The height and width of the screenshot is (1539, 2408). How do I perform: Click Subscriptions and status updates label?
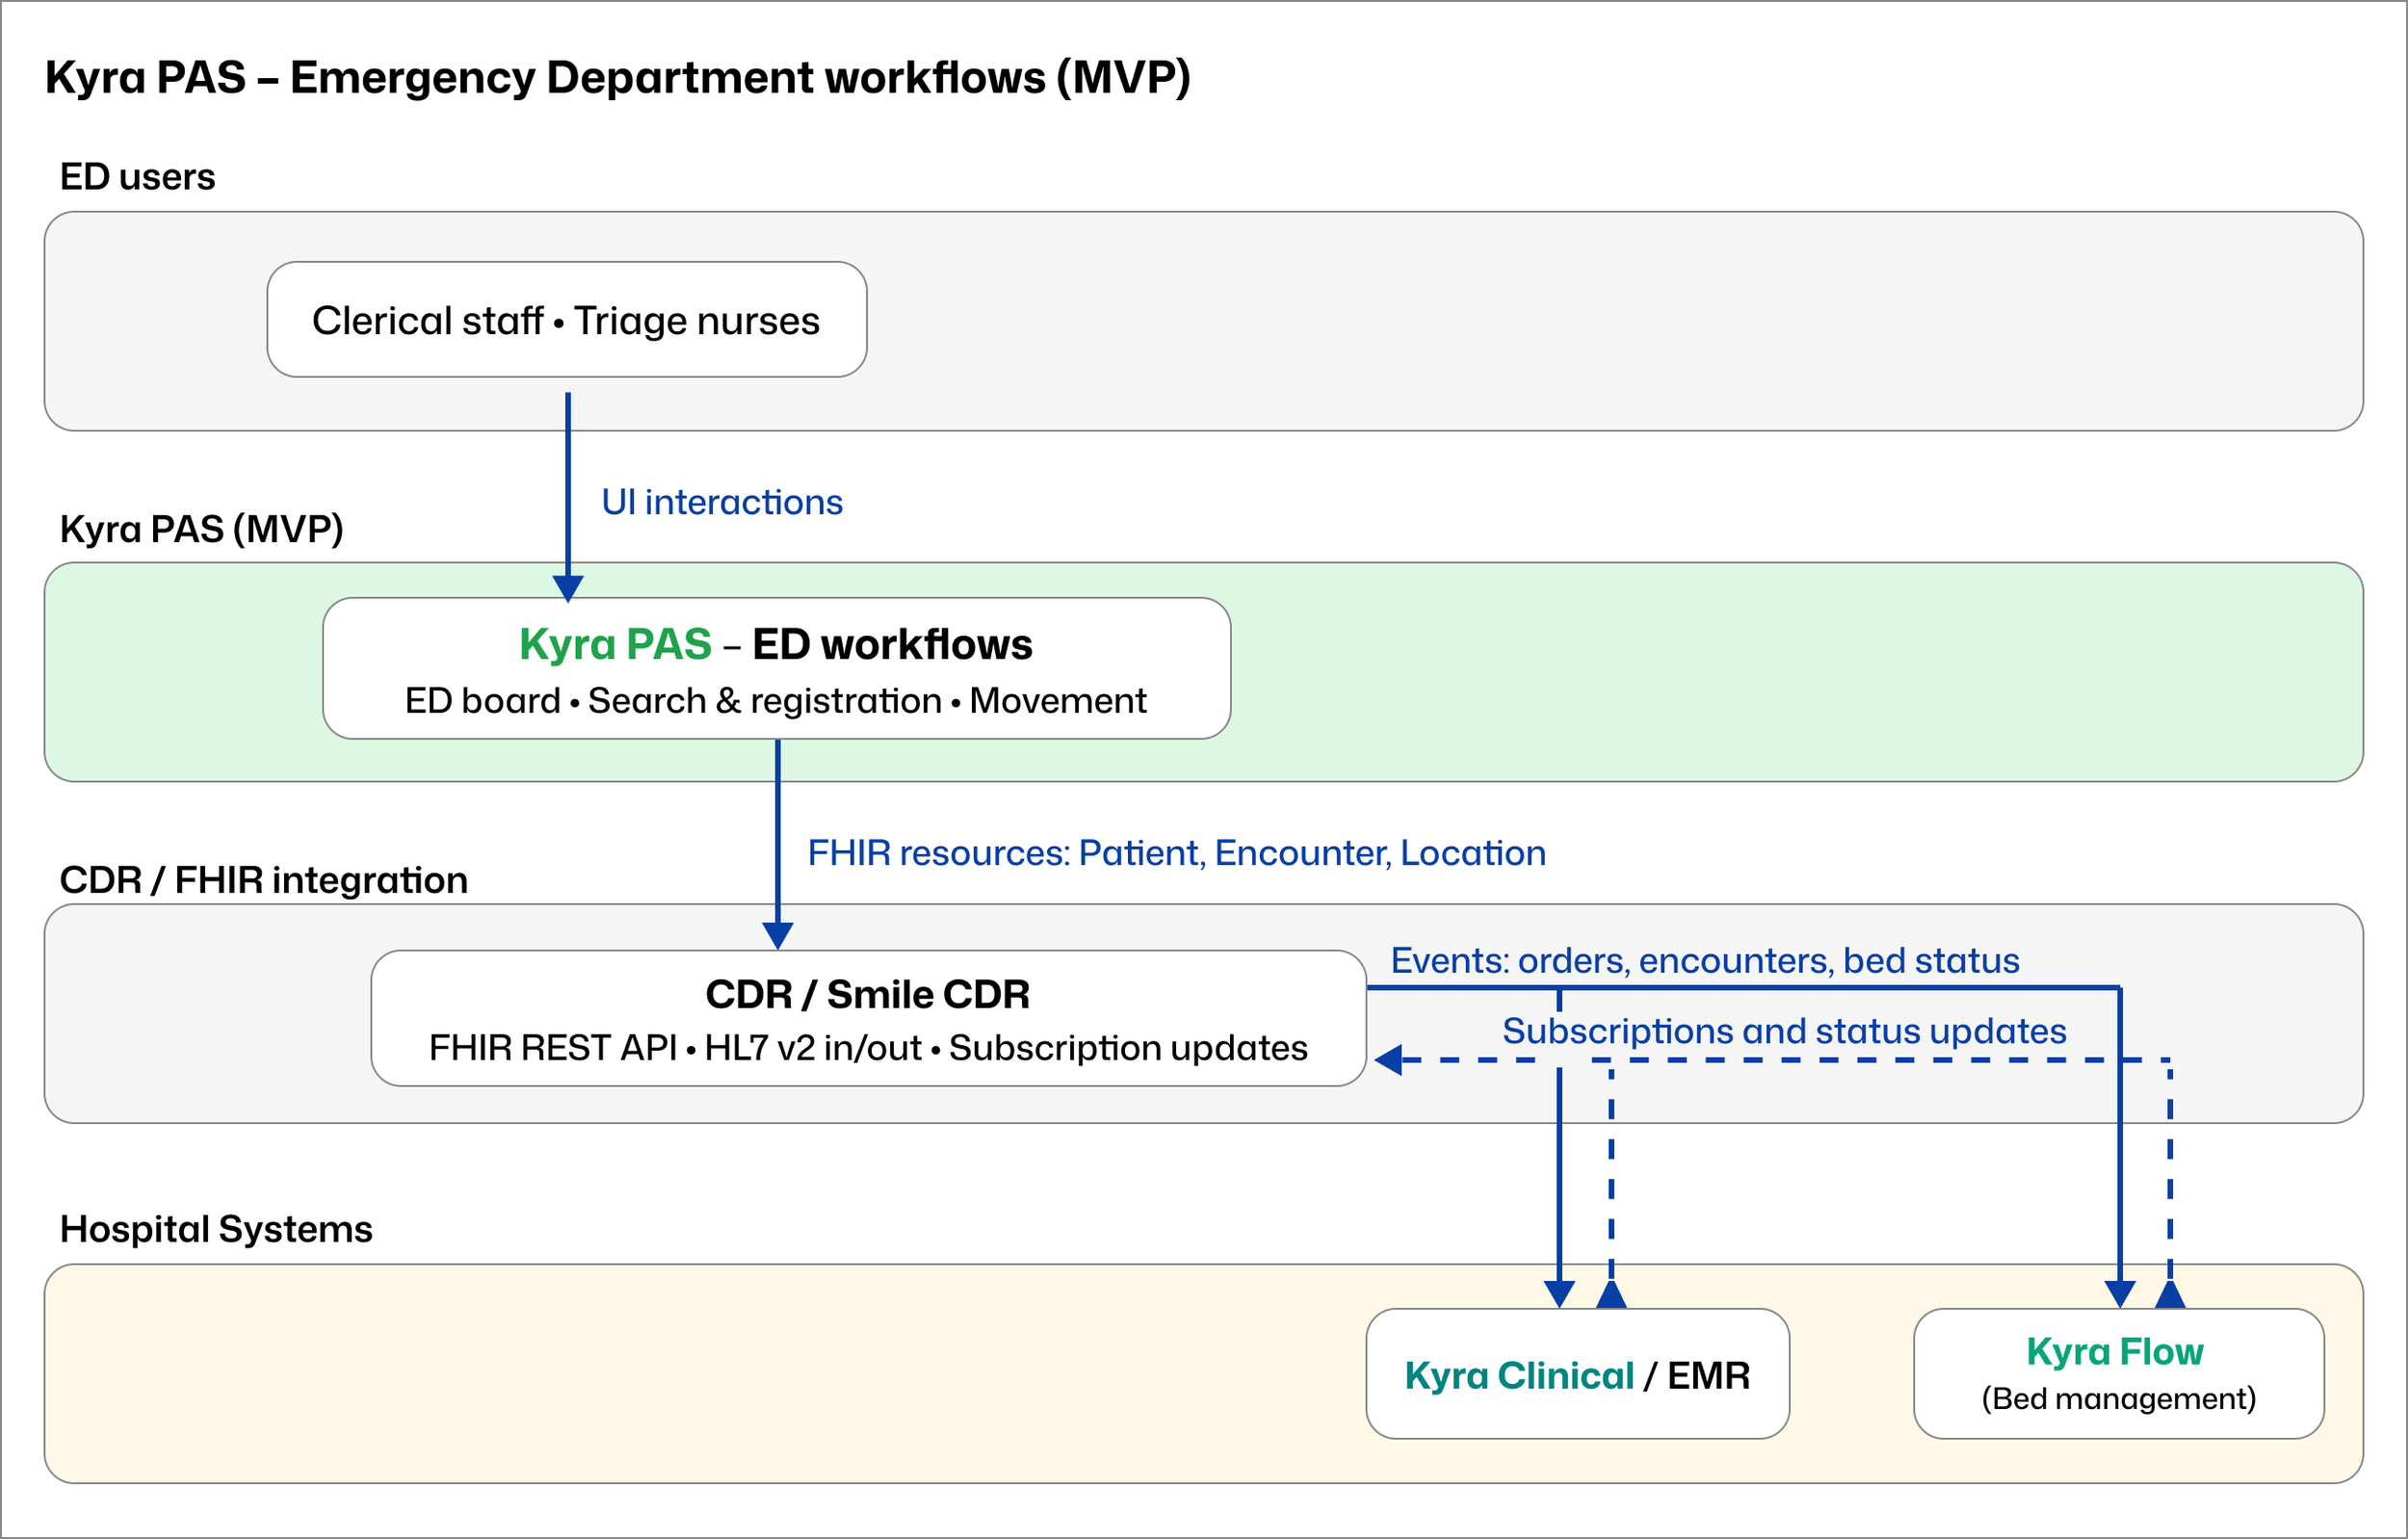coord(1784,1031)
